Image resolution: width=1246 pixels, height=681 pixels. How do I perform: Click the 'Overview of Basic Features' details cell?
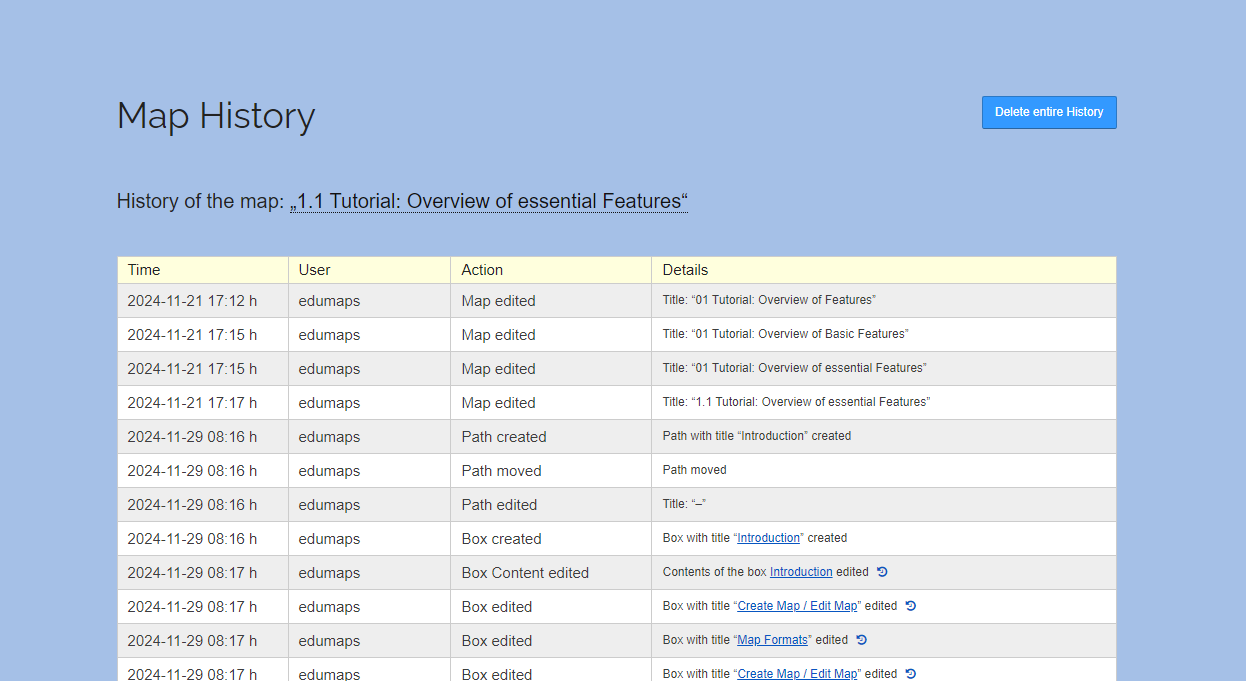[785, 334]
